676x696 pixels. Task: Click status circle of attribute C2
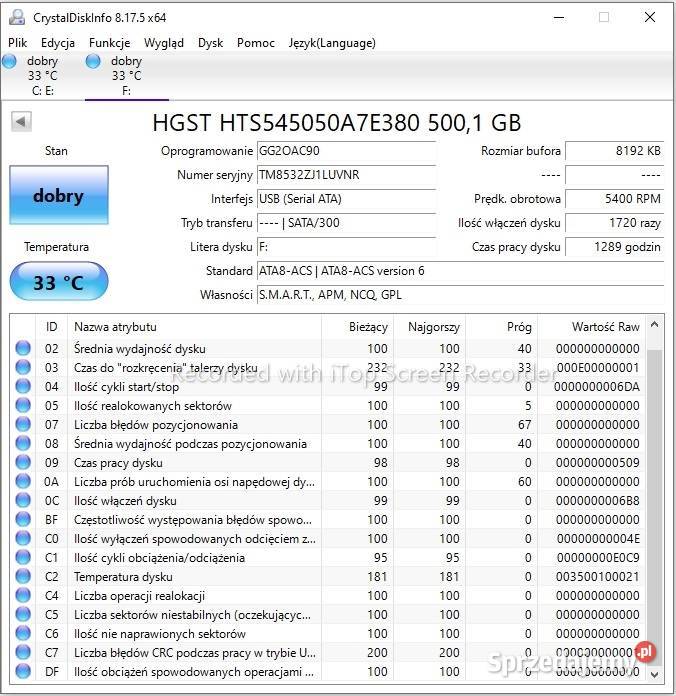coord(23,577)
